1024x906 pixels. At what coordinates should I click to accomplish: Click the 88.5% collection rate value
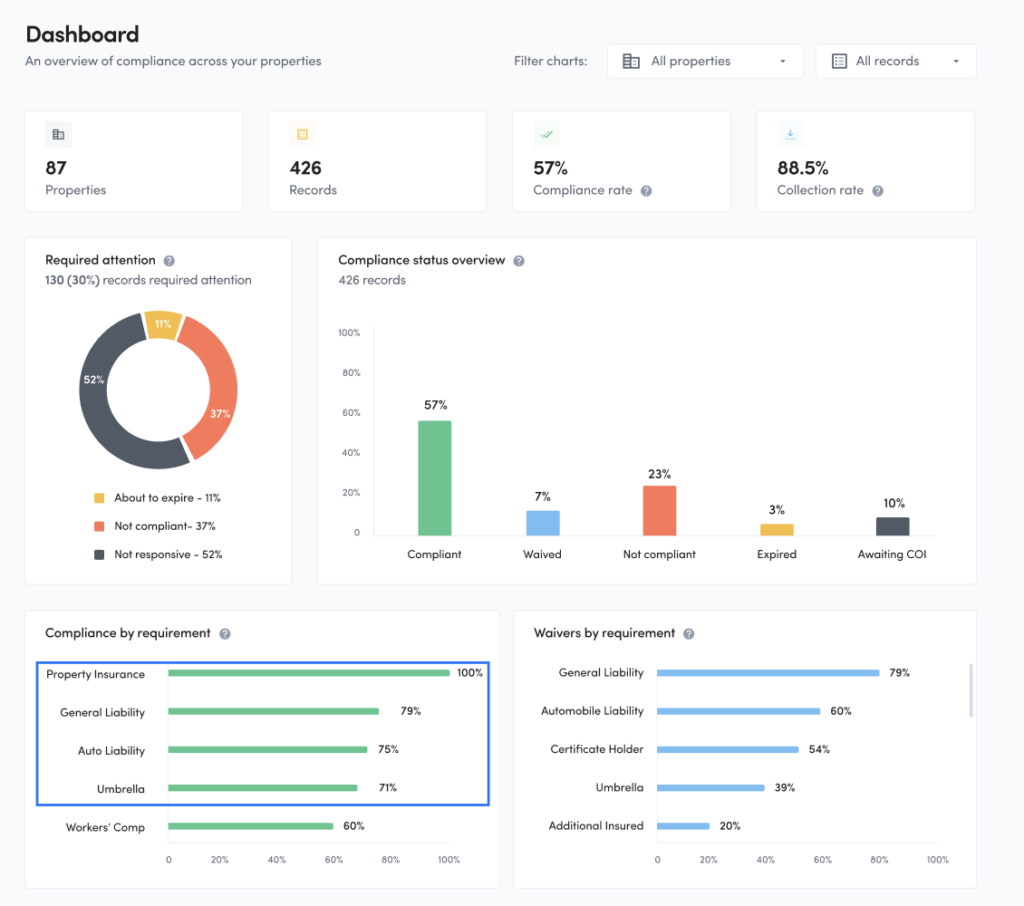point(803,169)
